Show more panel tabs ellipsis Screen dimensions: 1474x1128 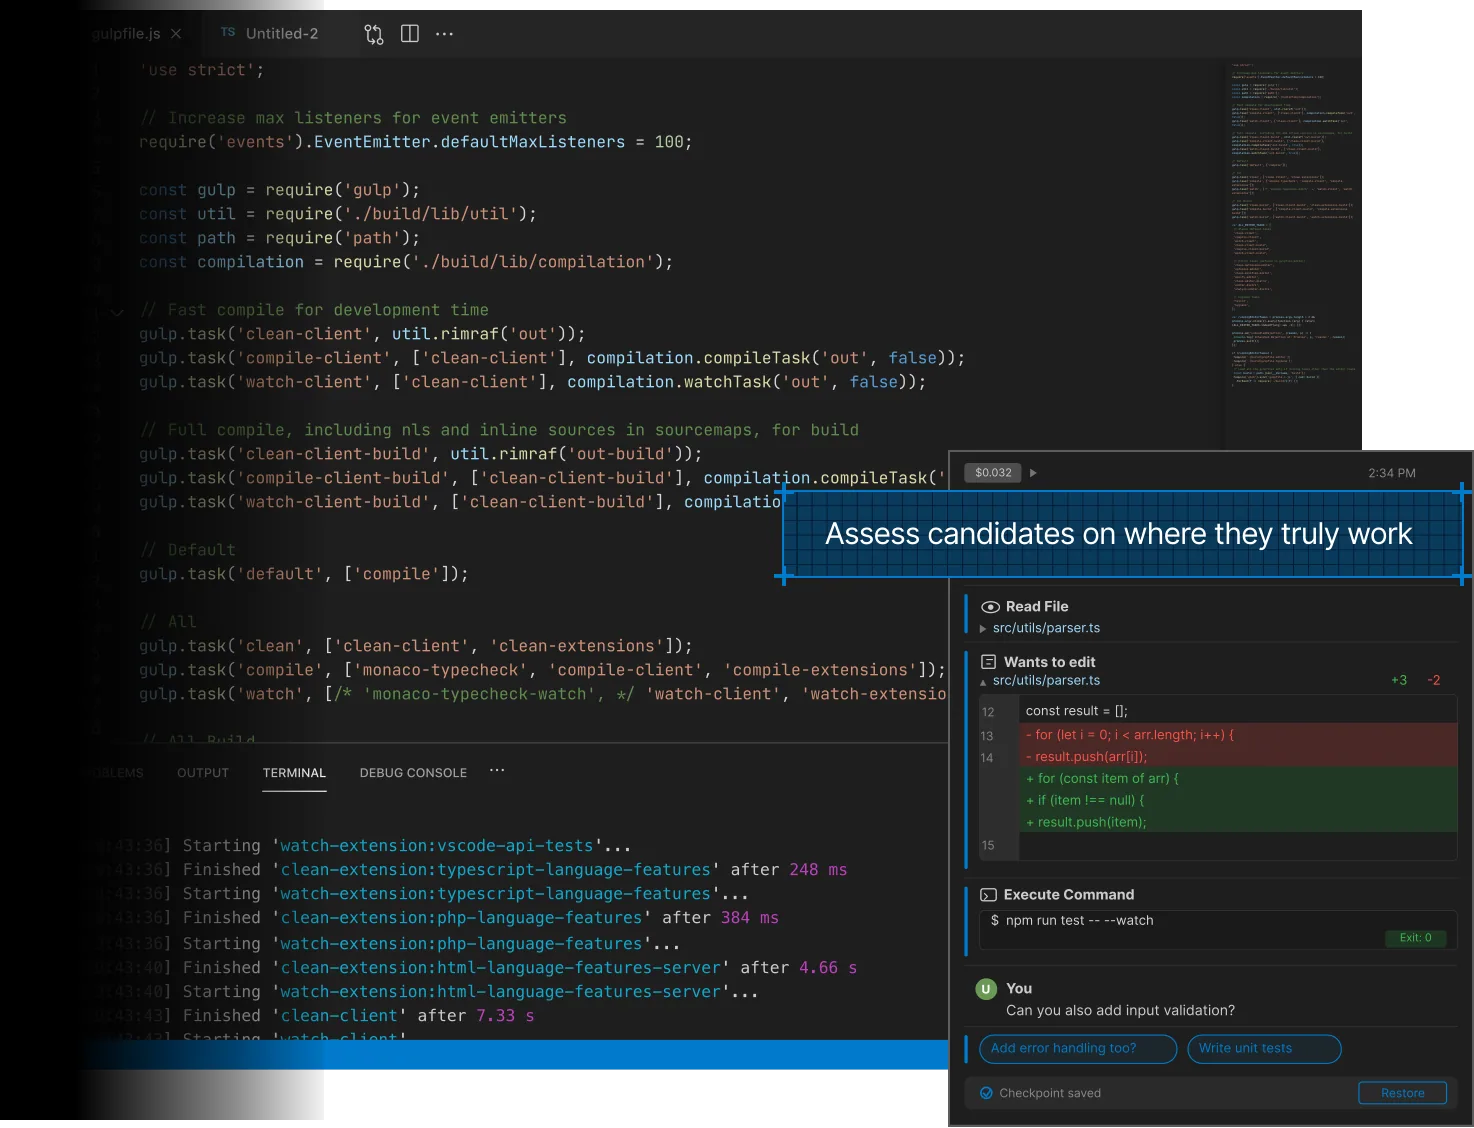pyautogui.click(x=497, y=771)
